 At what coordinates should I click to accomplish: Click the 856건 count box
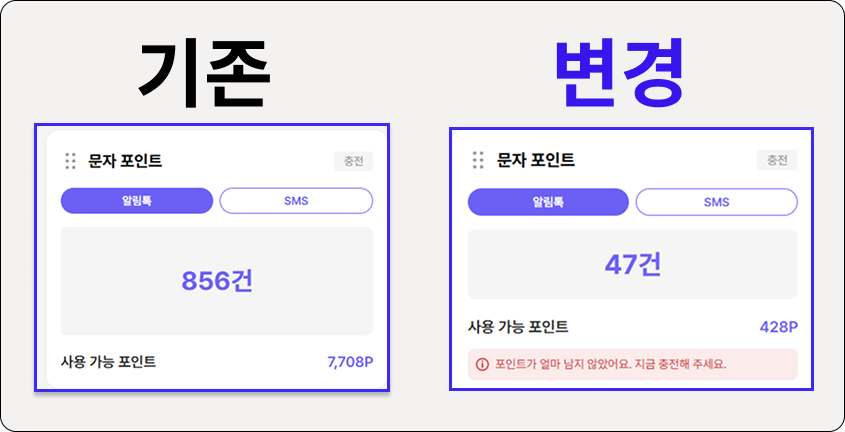[217, 281]
